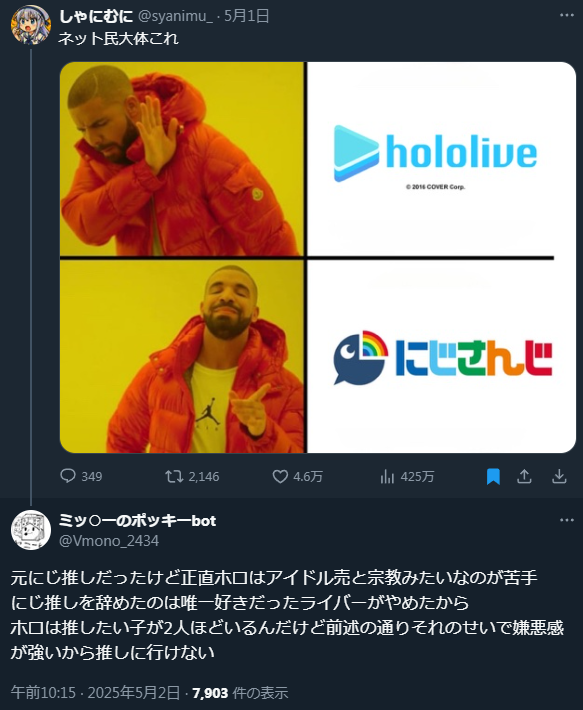The width and height of the screenshot is (583, 710).
Task: Click the ミッ○ーのポッキーbot display name
Action: coord(138,521)
